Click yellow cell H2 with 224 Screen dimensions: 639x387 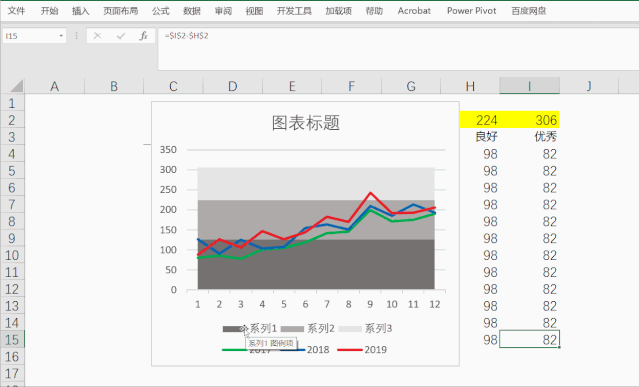tap(480, 120)
